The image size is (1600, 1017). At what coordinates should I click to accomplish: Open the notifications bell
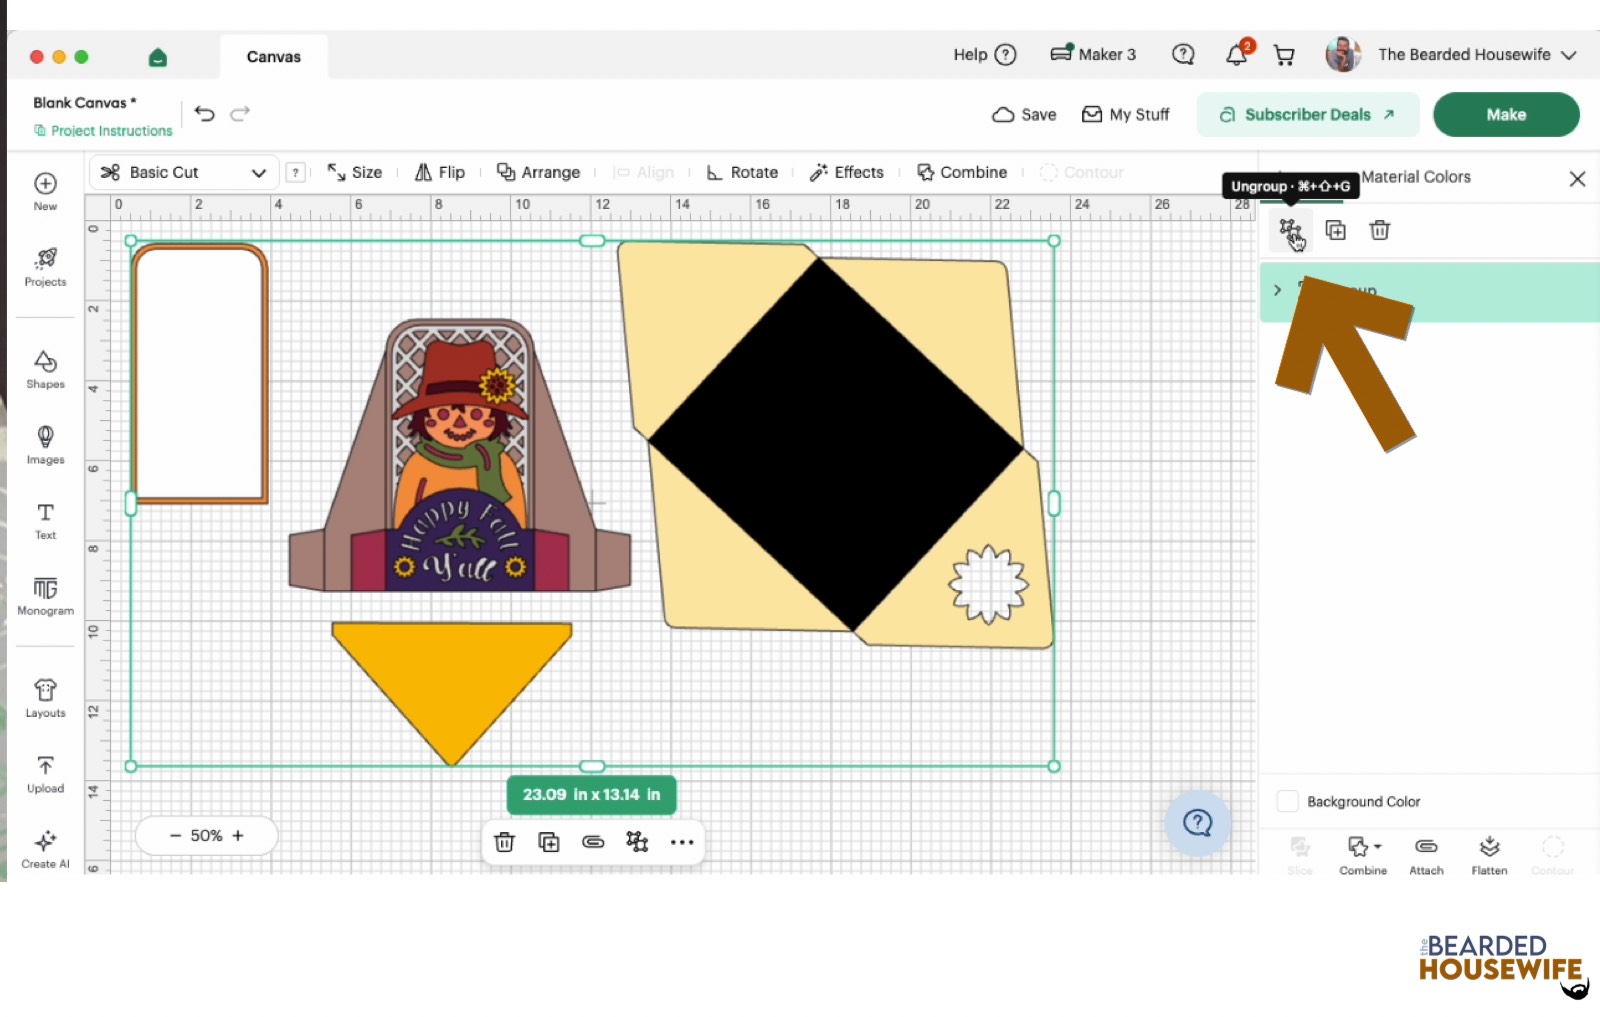point(1237,54)
